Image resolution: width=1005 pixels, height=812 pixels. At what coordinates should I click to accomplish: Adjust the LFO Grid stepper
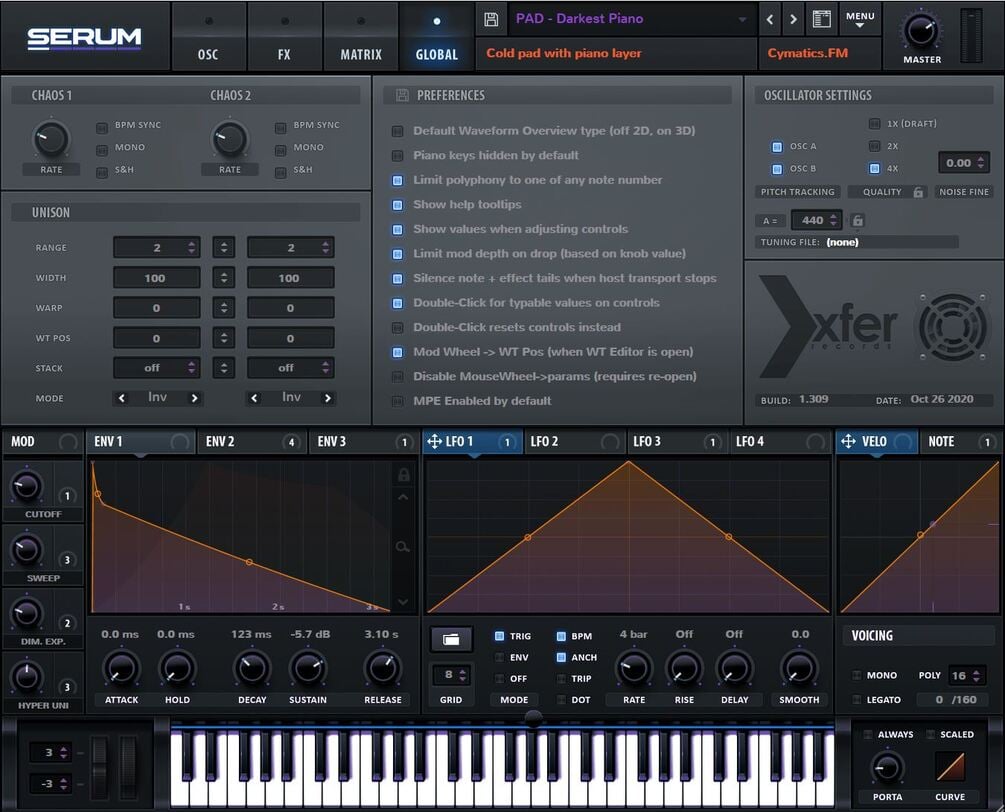pyautogui.click(x=463, y=675)
